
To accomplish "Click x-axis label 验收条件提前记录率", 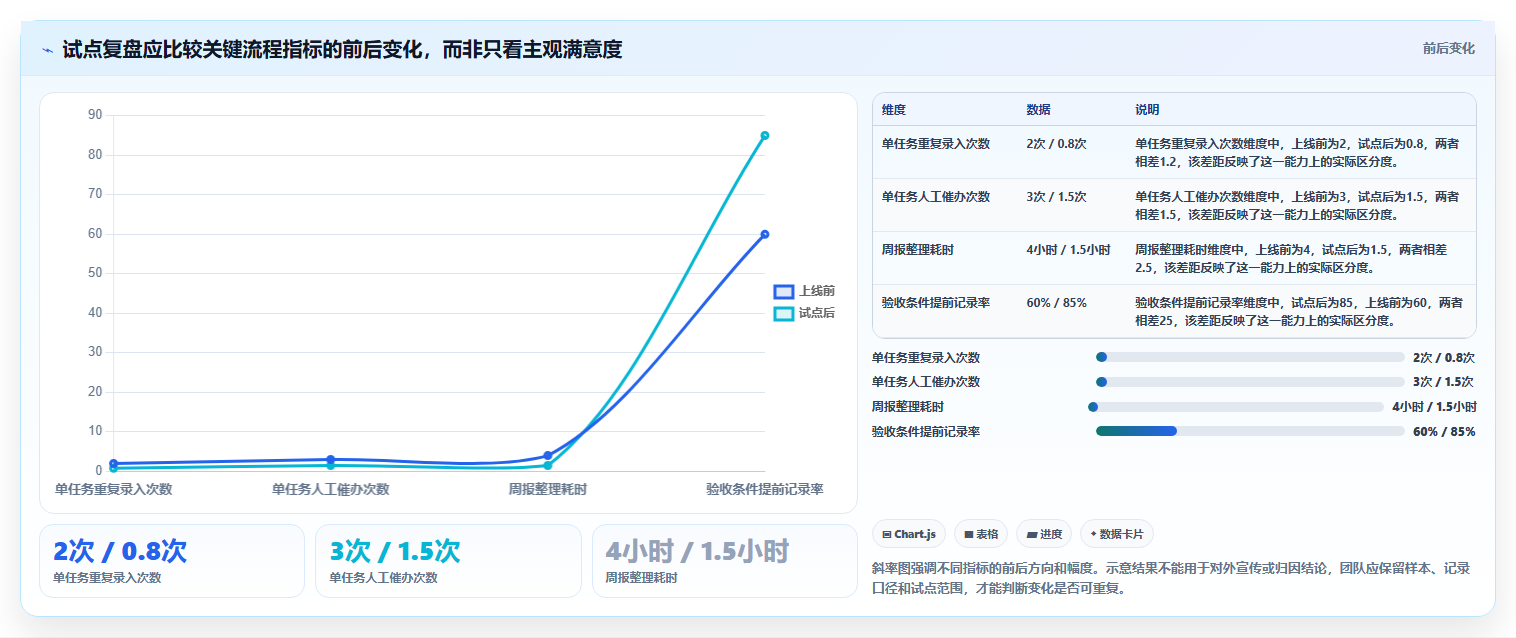I will (764, 489).
